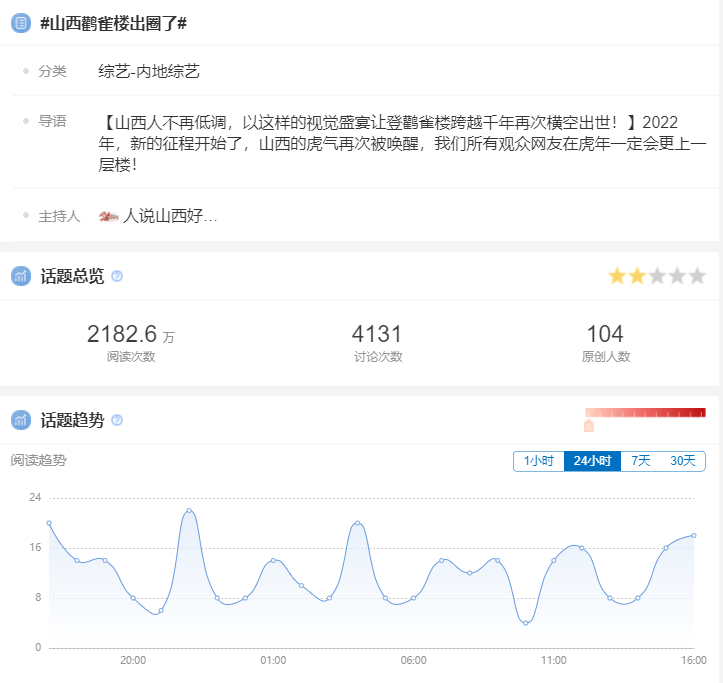This screenshot has height=683, width=723.
Task: Click the 导语 description paragraph
Action: (402, 143)
